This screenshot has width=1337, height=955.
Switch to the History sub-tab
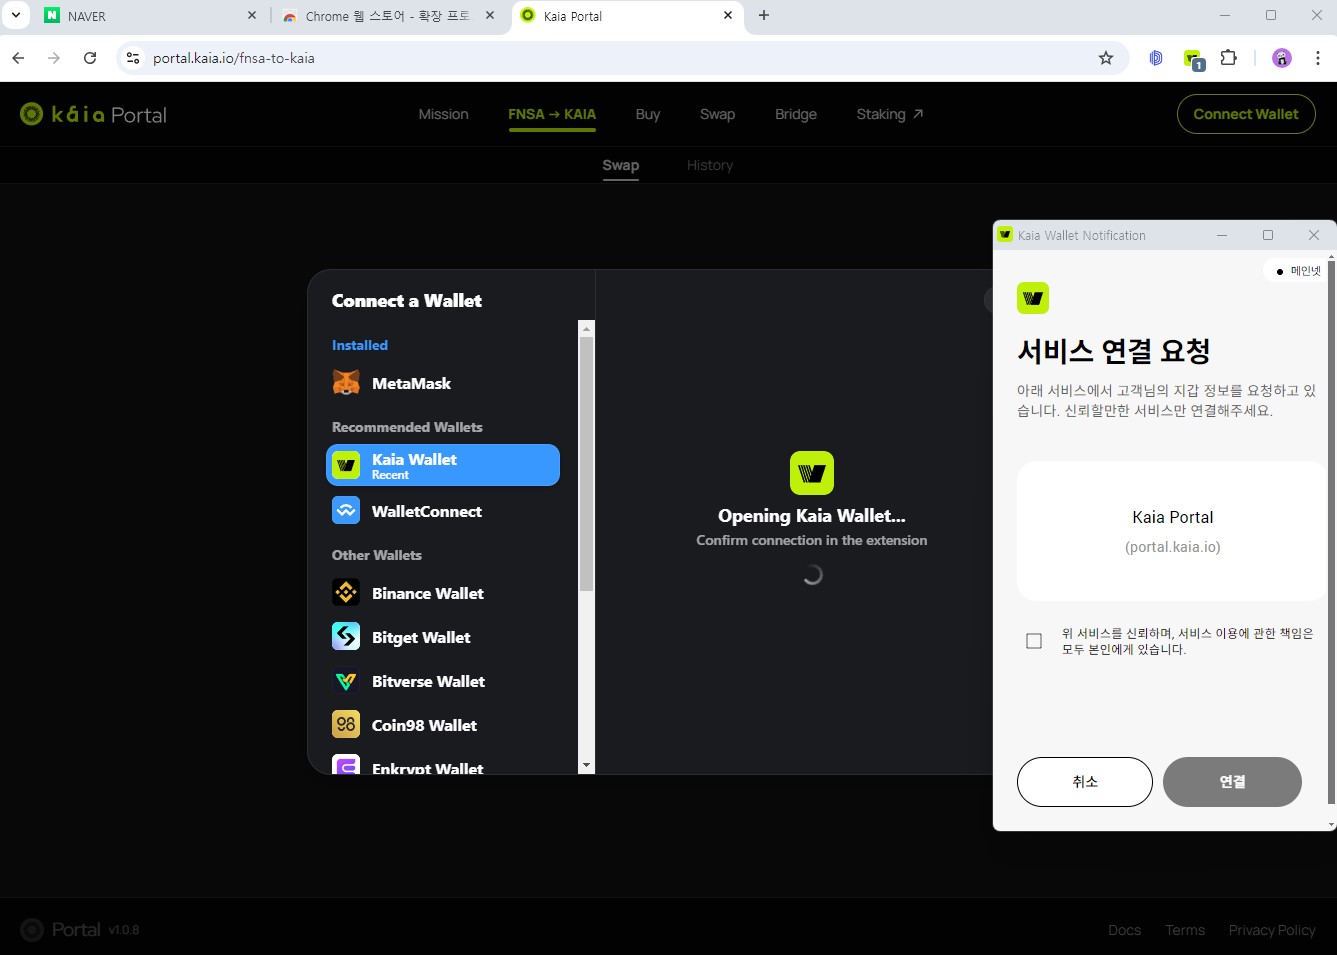[x=710, y=165]
